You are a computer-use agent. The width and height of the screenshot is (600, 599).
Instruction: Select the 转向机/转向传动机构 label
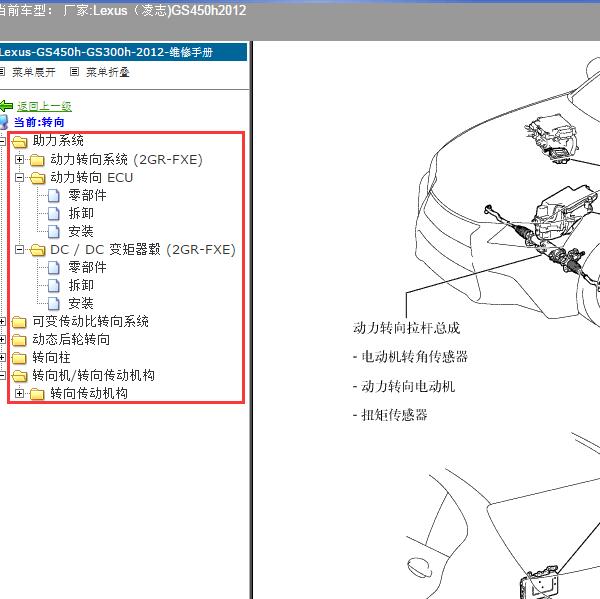pyautogui.click(x=94, y=375)
